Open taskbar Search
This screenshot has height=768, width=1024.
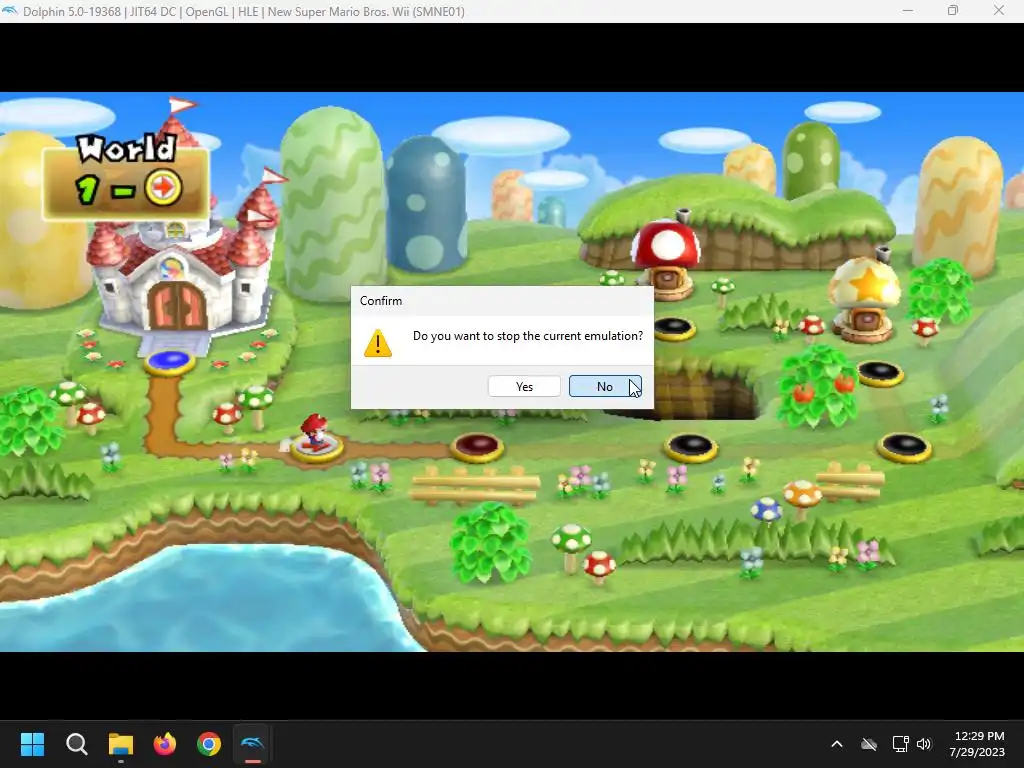[x=76, y=744]
